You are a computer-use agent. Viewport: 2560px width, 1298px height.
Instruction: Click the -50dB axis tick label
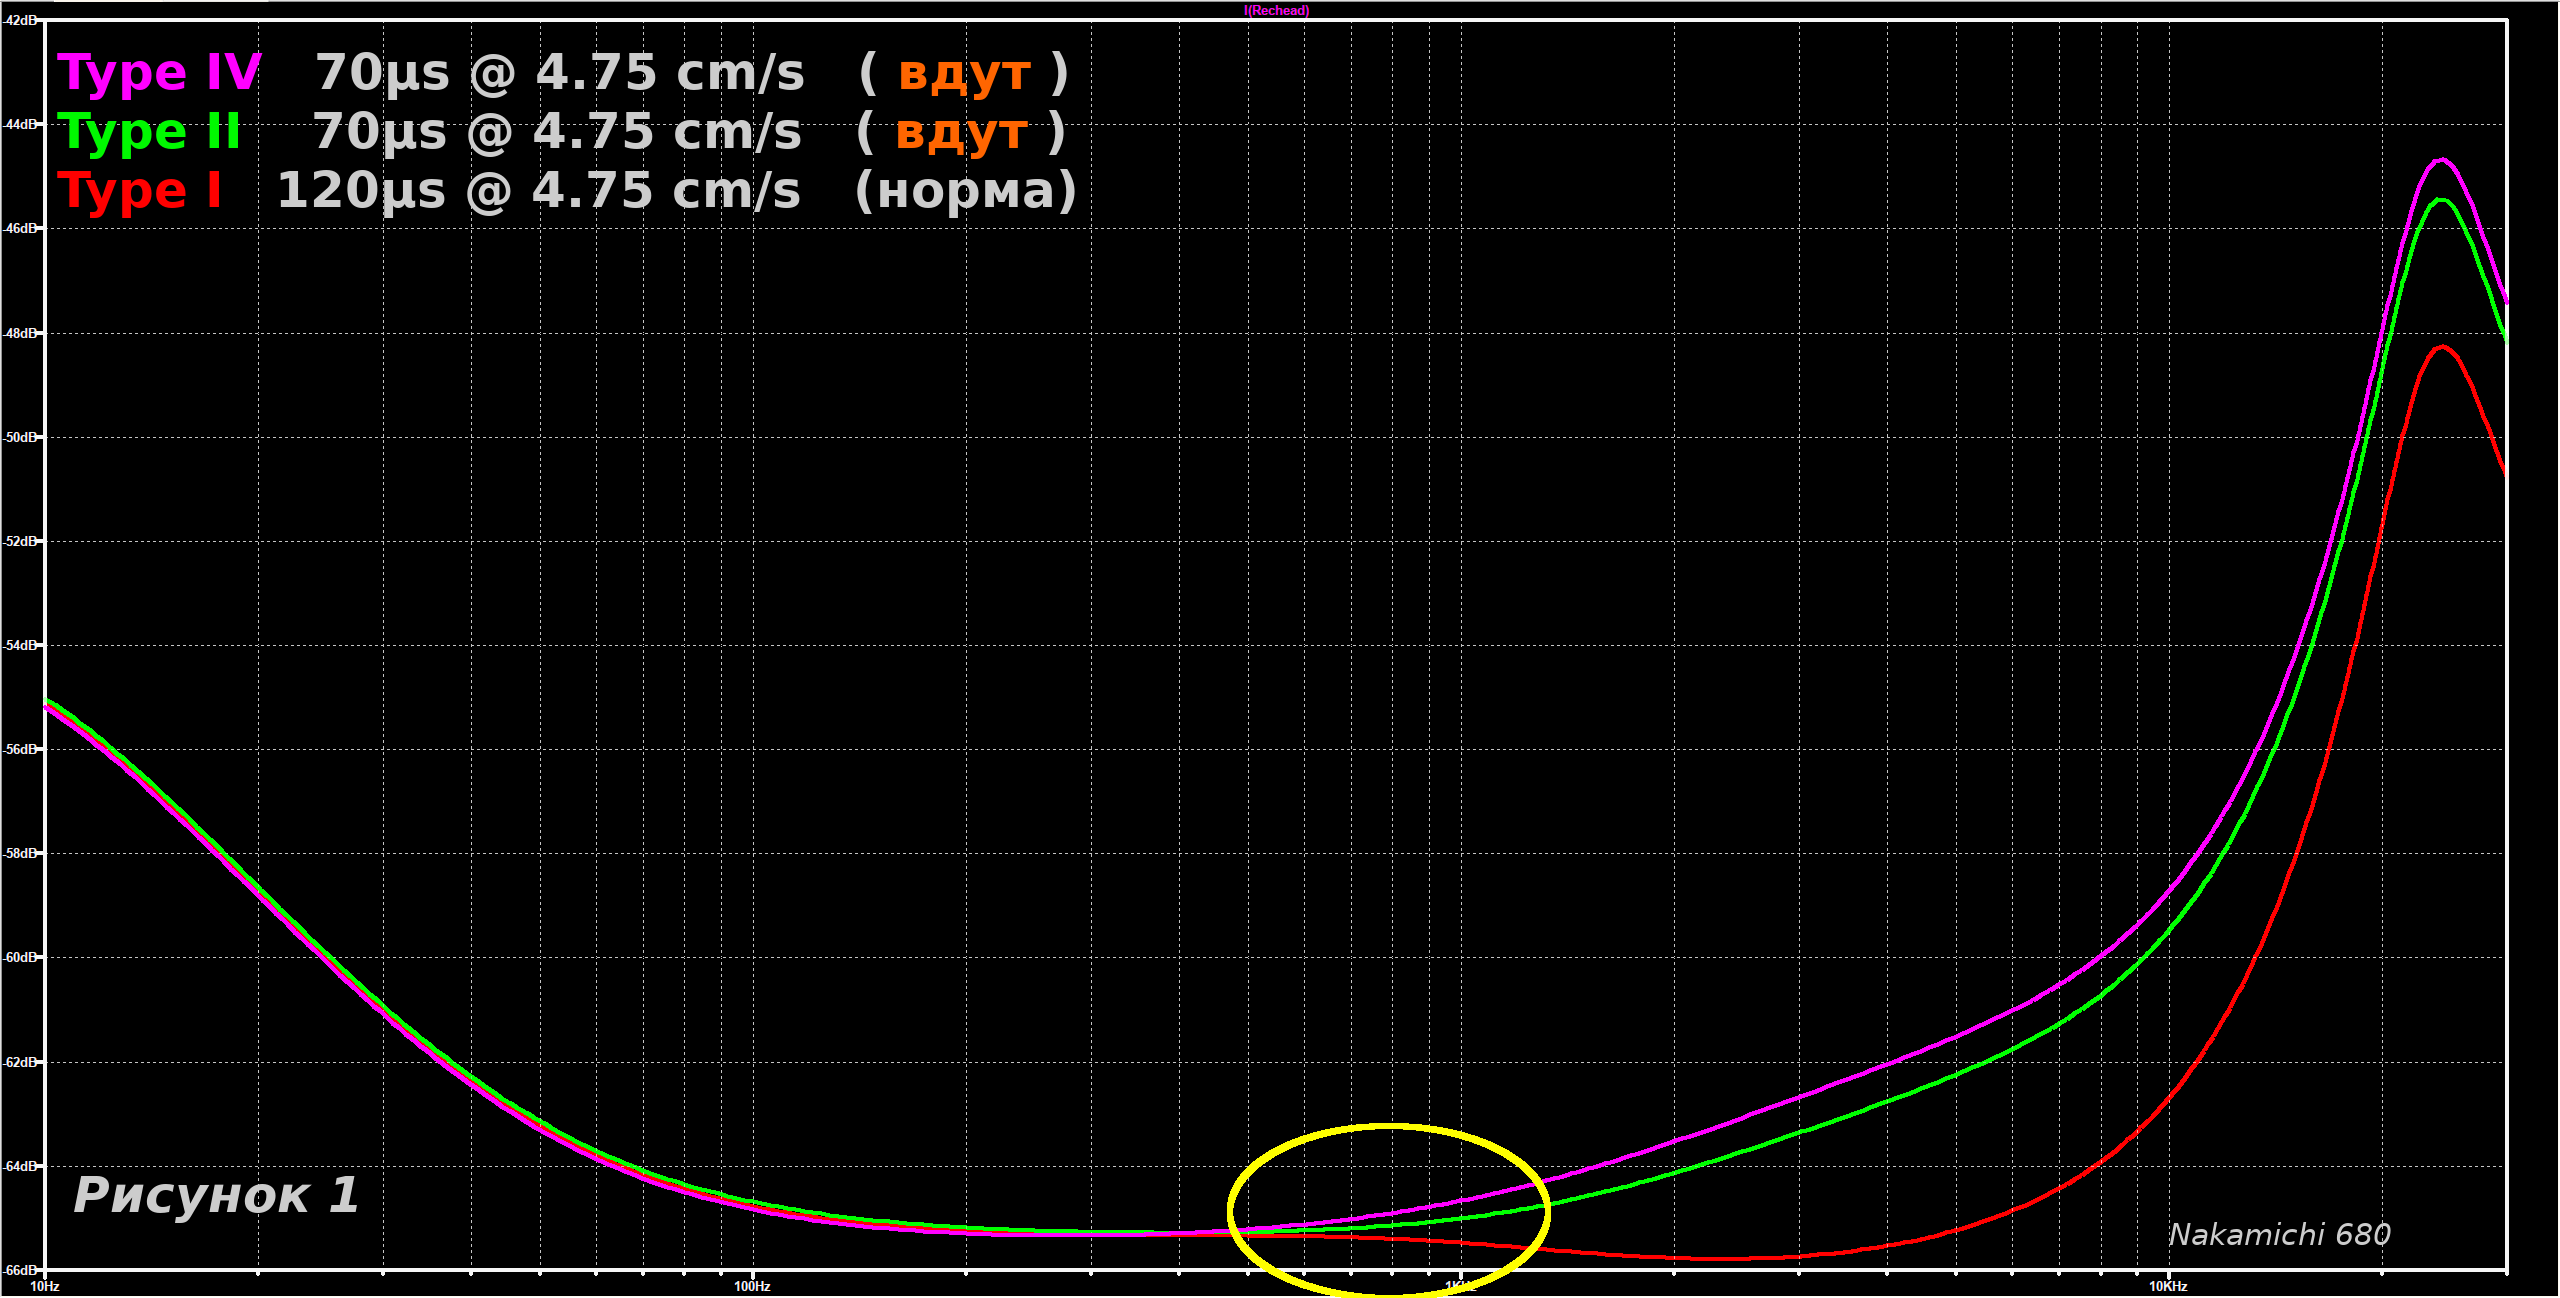tap(20, 437)
